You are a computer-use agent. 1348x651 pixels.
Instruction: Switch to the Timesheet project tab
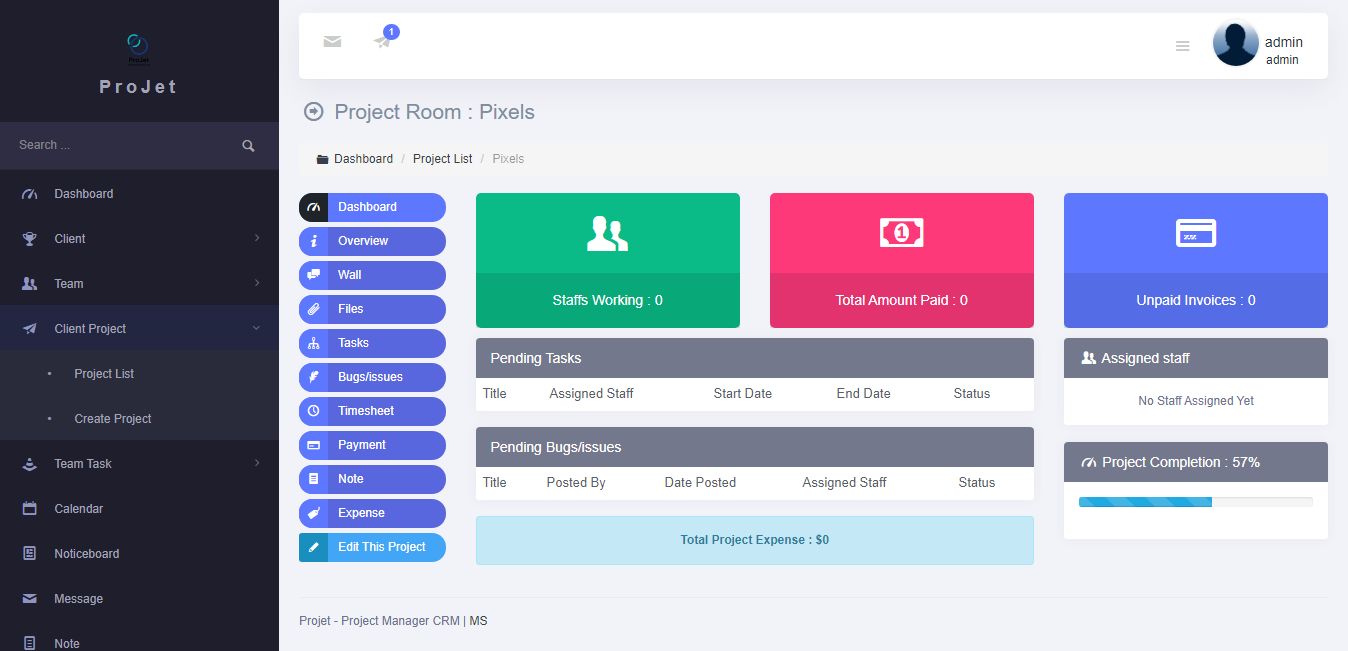pos(372,411)
